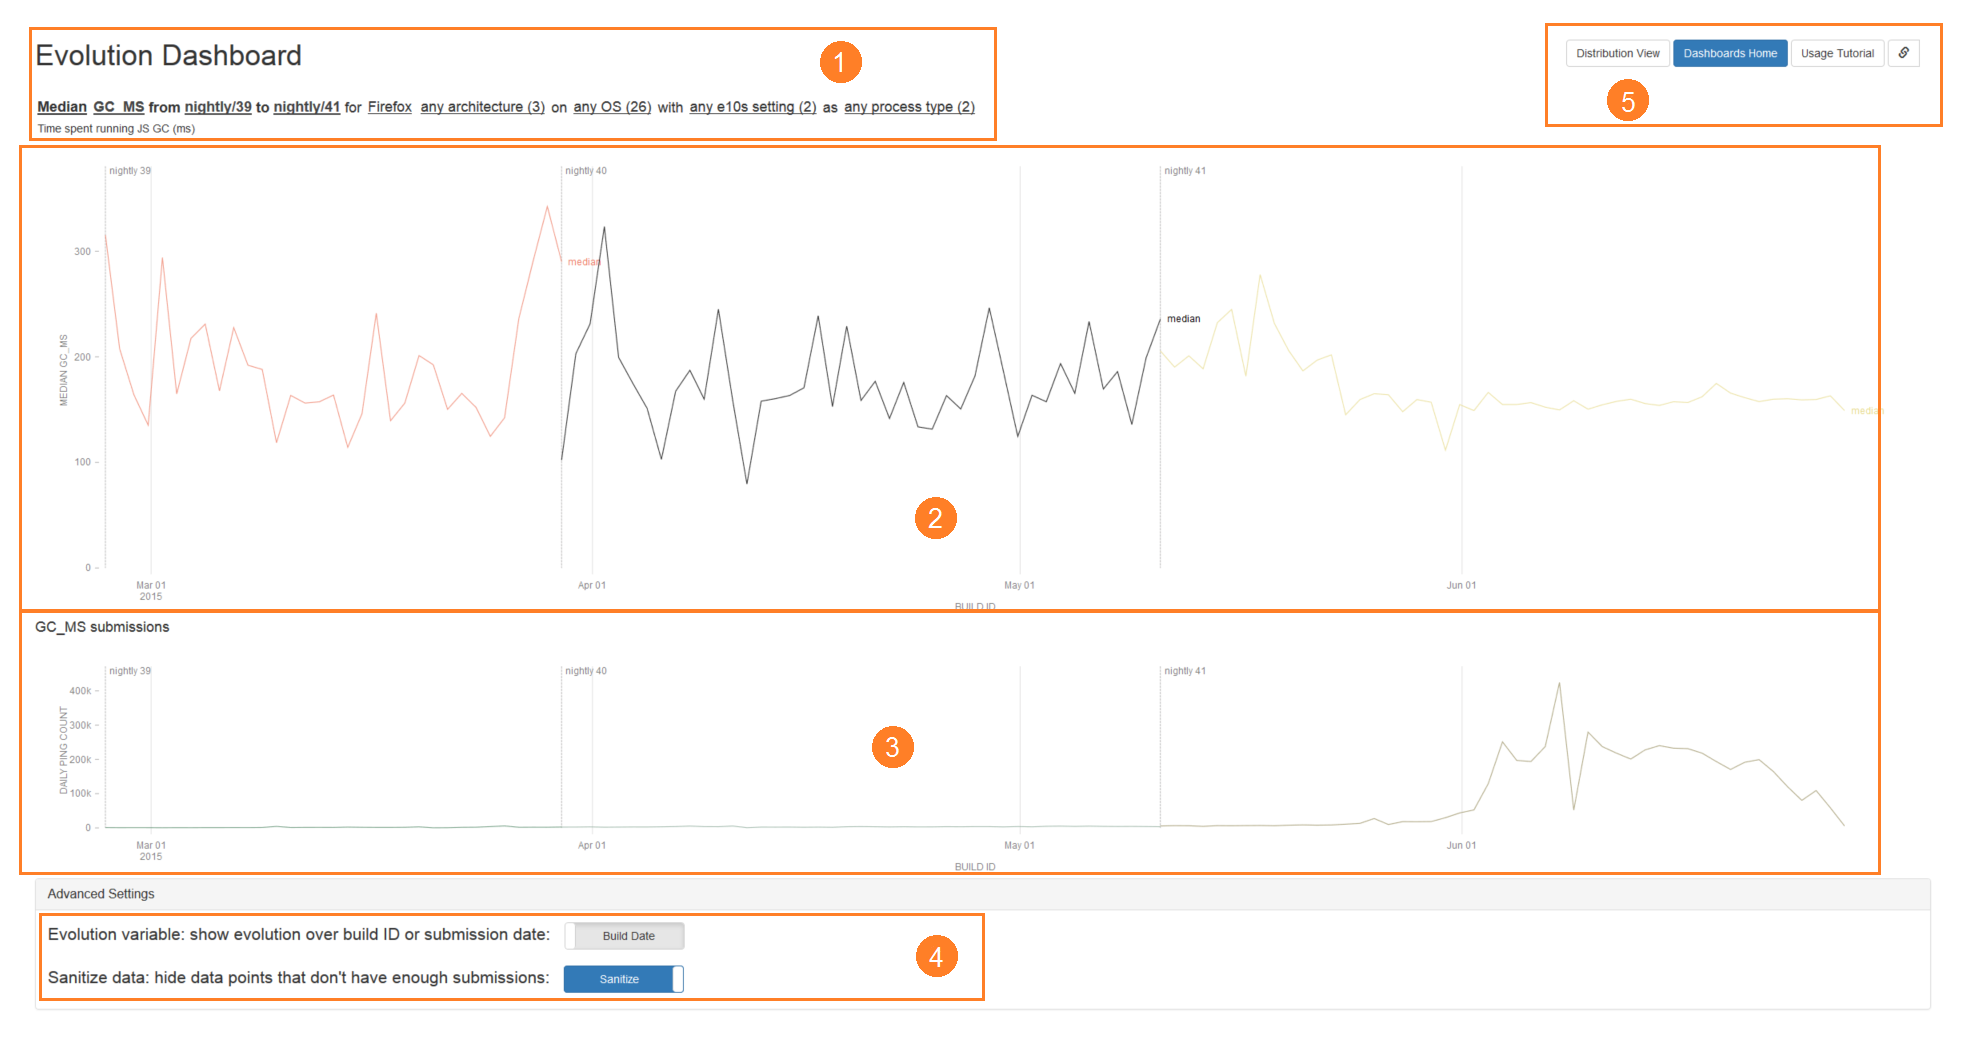Viewport: 1970px width, 1048px height.
Task: Go to Dashboards Home
Action: point(1729,53)
